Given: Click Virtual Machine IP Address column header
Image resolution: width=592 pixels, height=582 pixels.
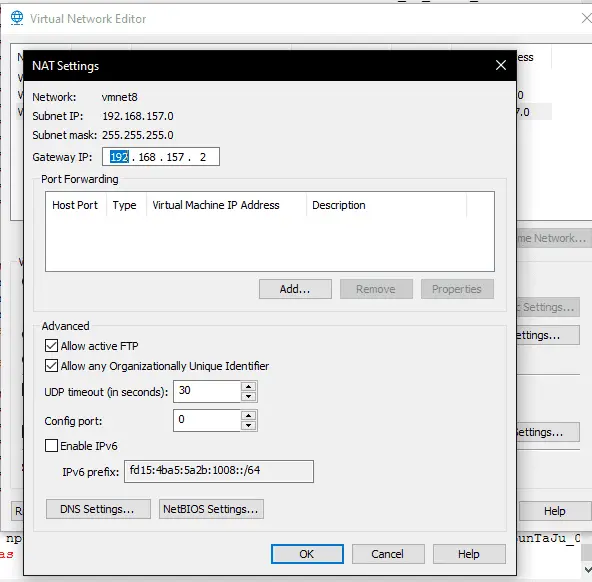Looking at the screenshot, I should tap(226, 205).
